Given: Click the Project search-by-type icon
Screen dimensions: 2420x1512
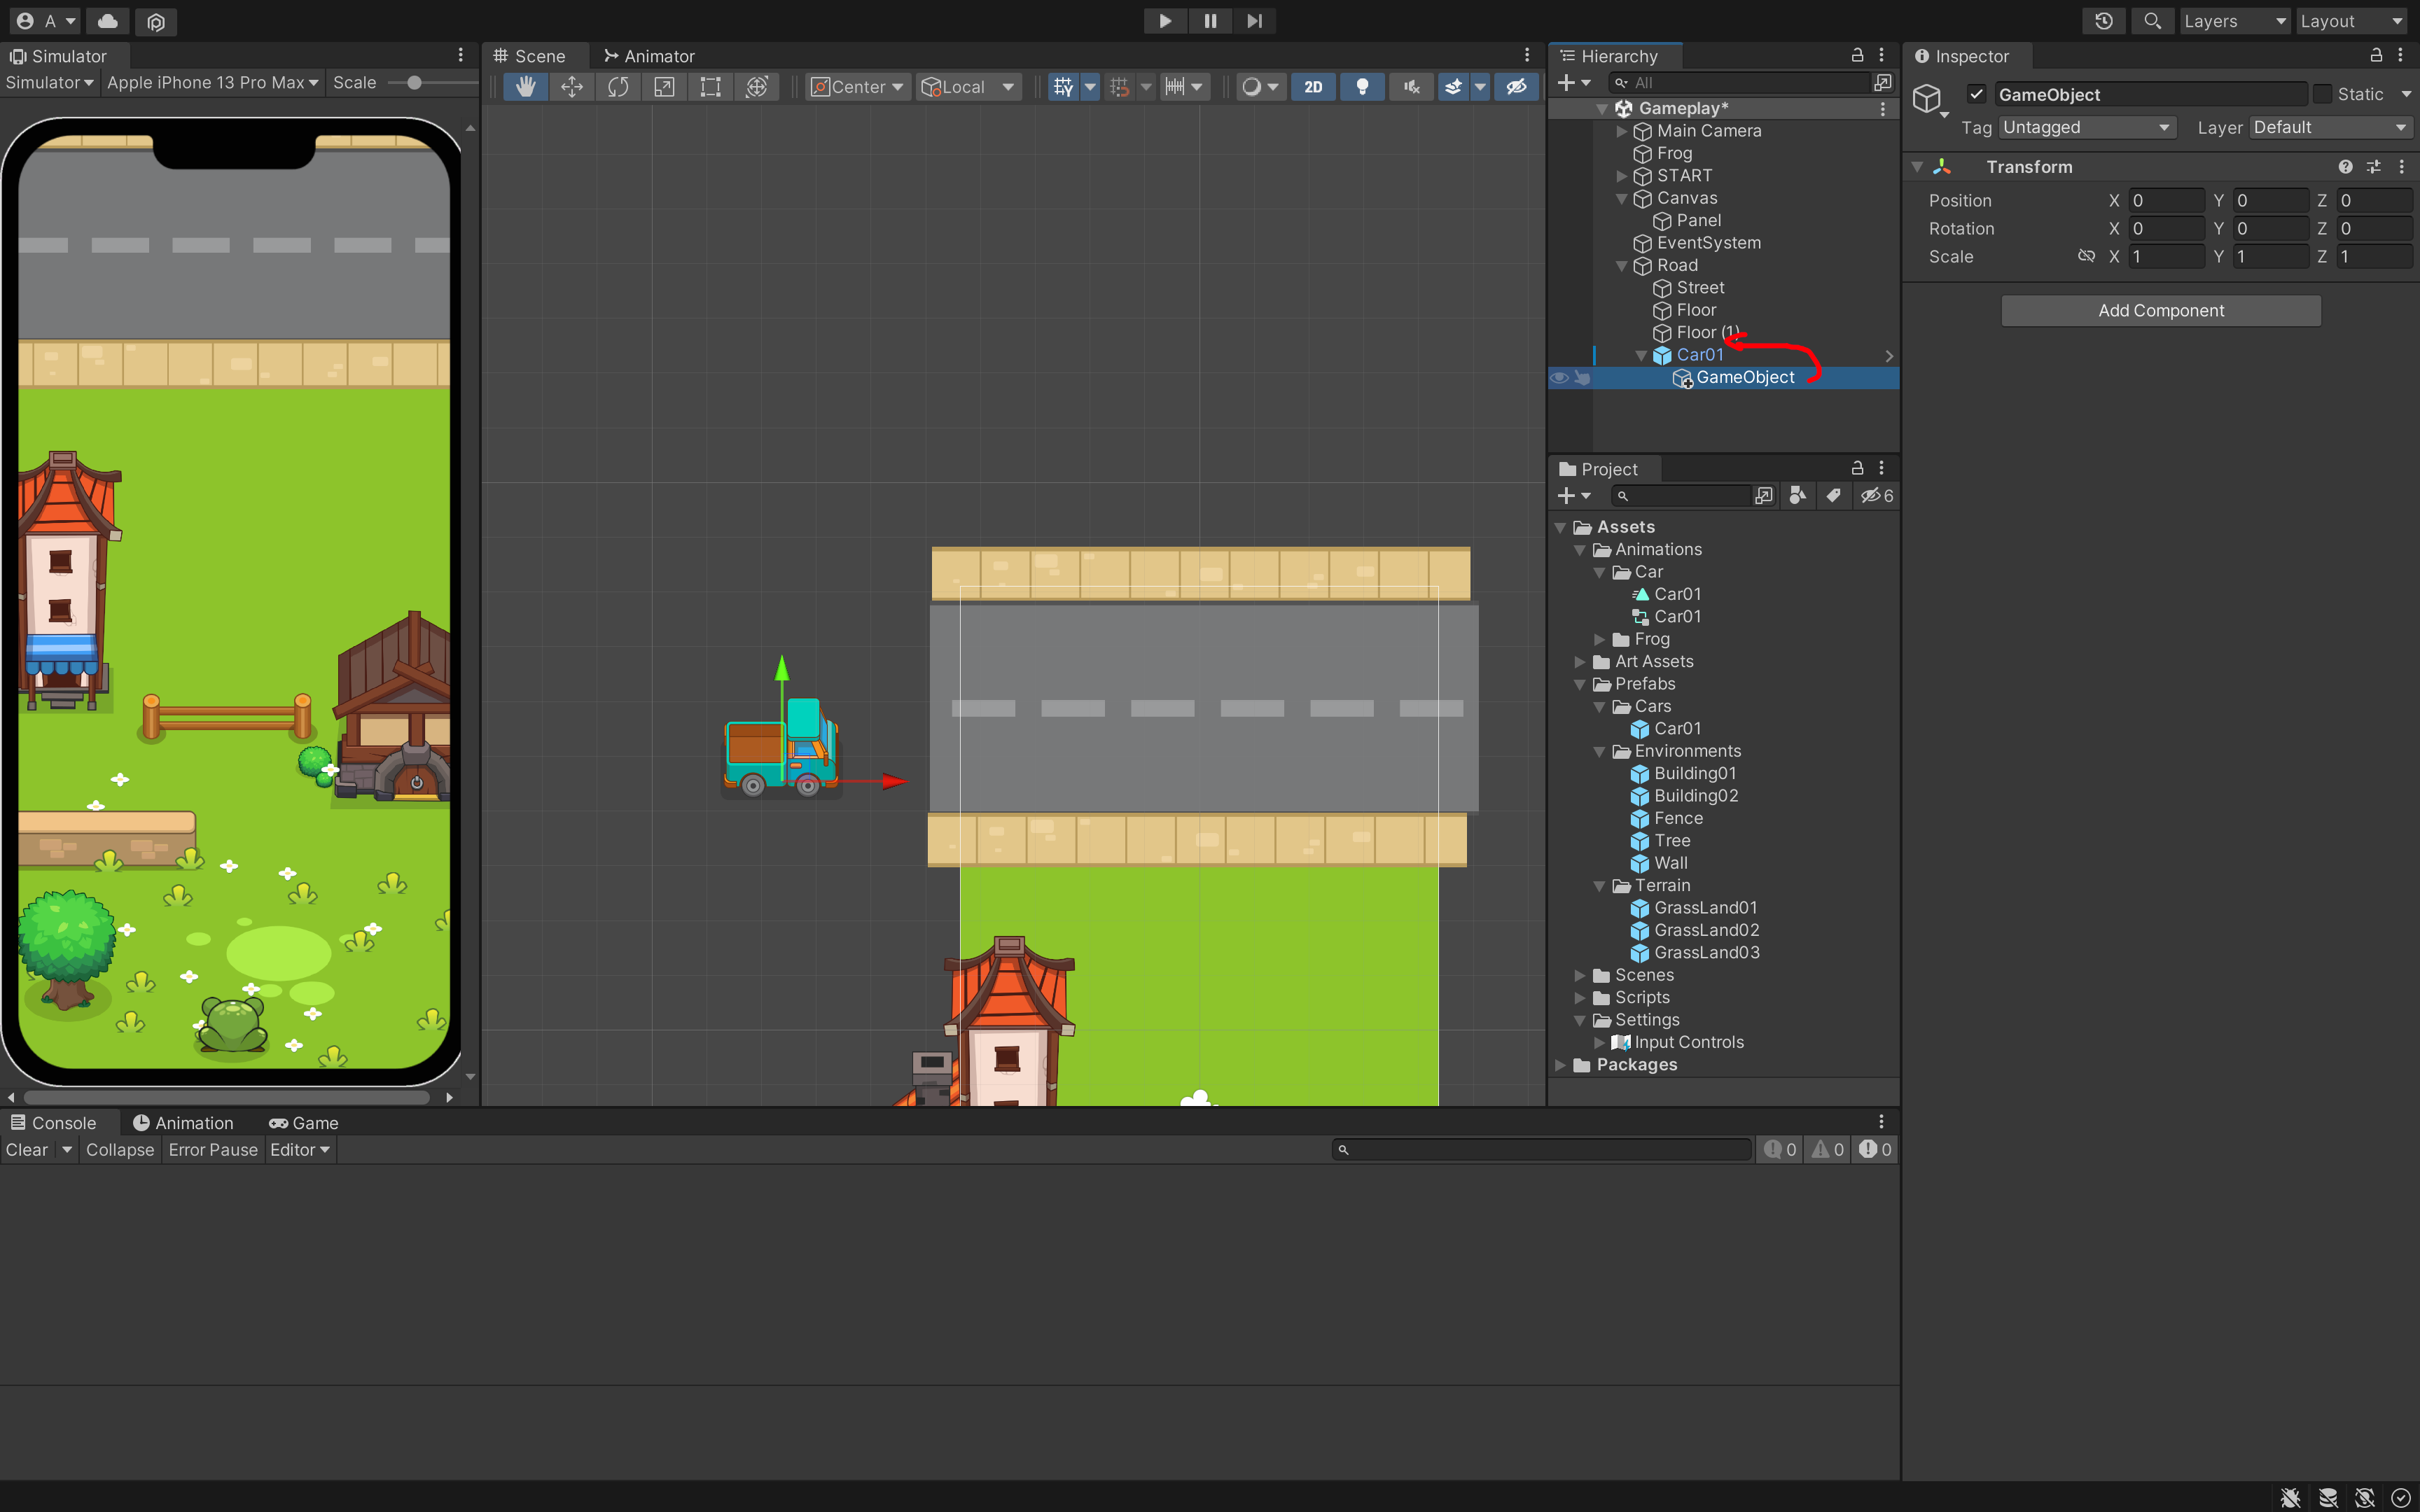Looking at the screenshot, I should pos(1797,495).
